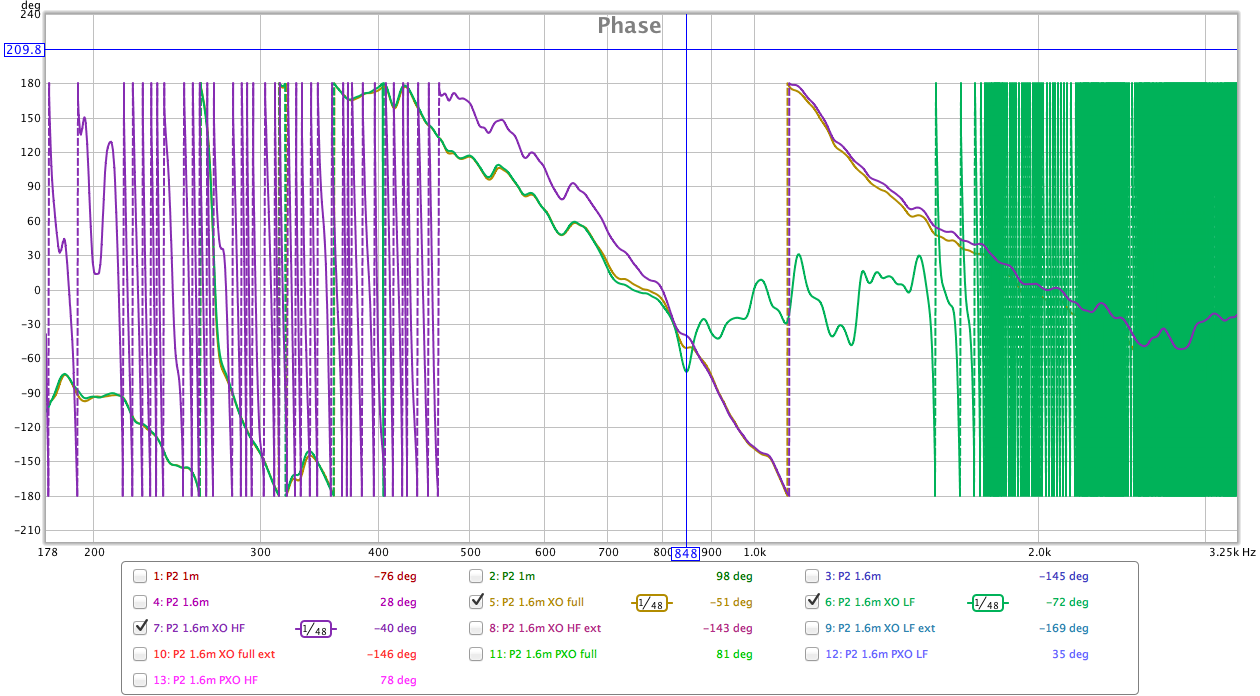
Task: Enable the 11: P2 1.6m PXO full checkbox
Action: pos(477,654)
